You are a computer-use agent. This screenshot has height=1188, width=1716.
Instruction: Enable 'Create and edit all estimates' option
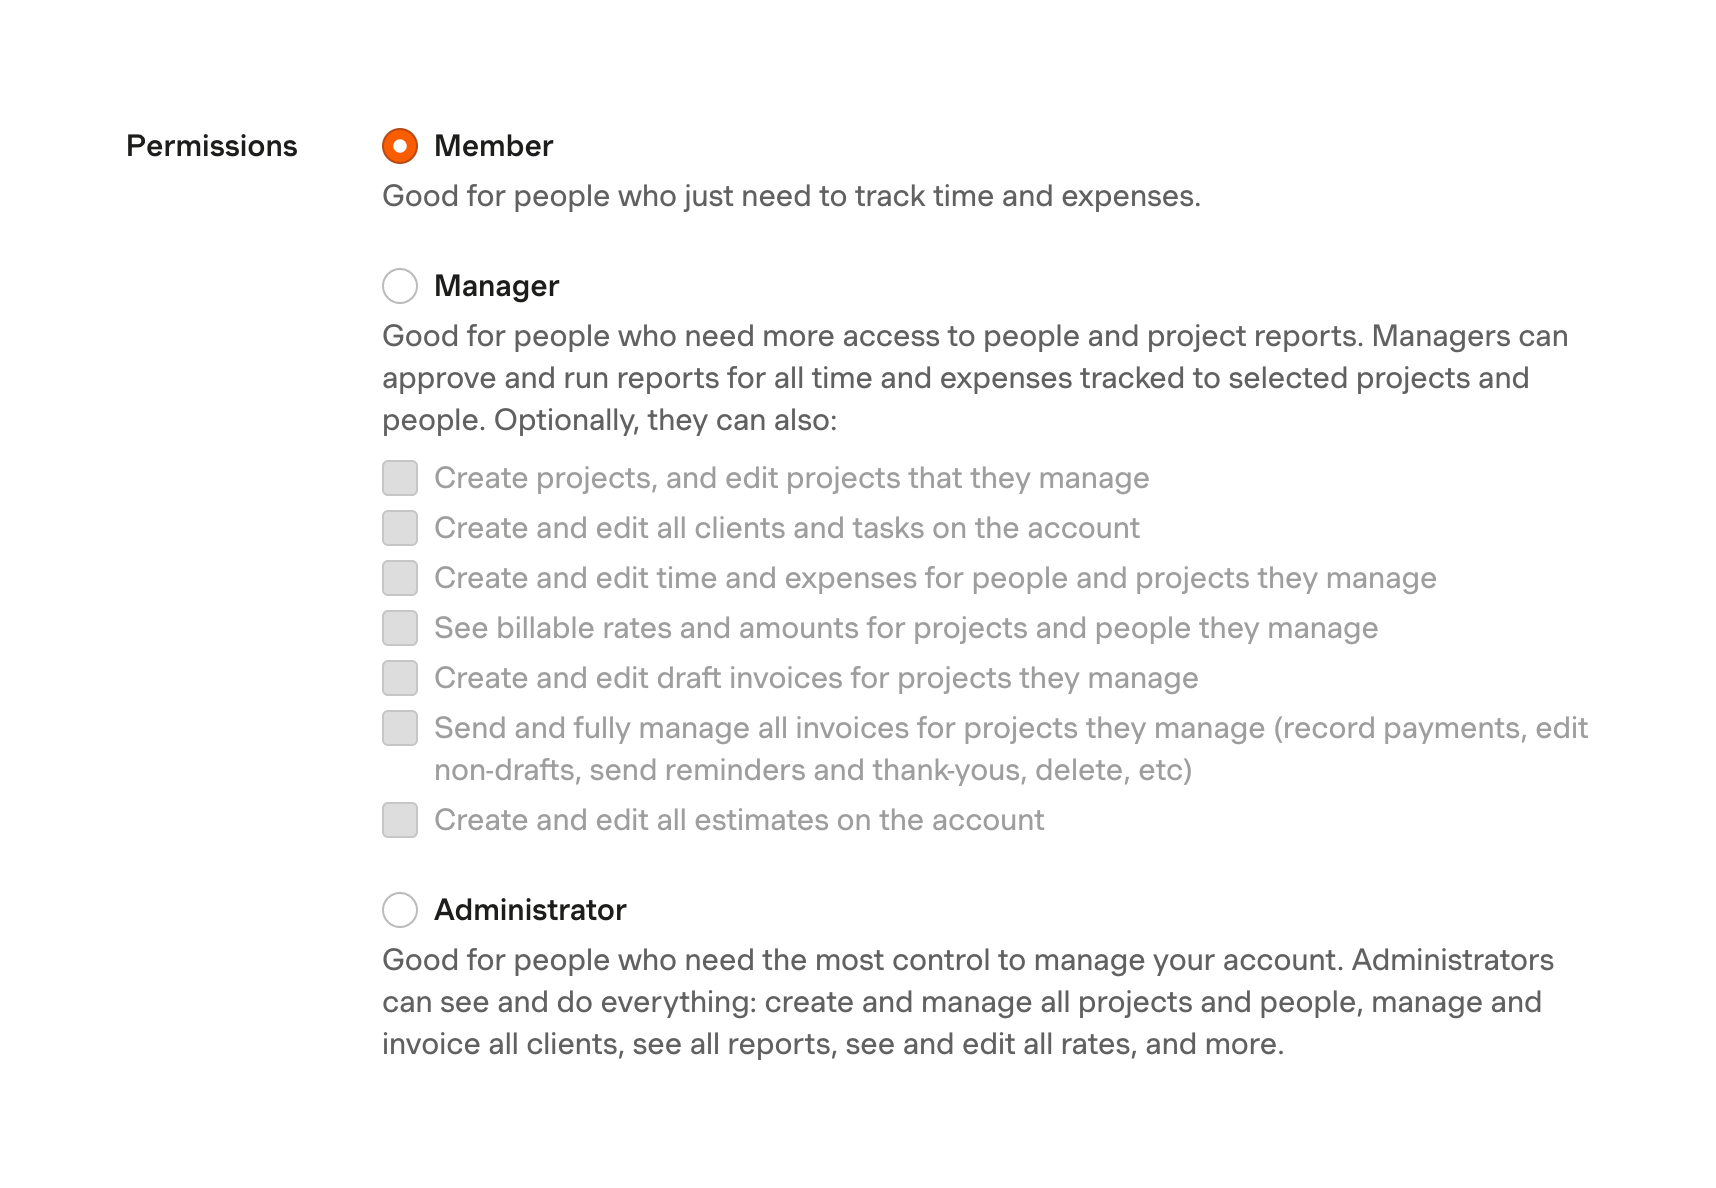tap(399, 820)
